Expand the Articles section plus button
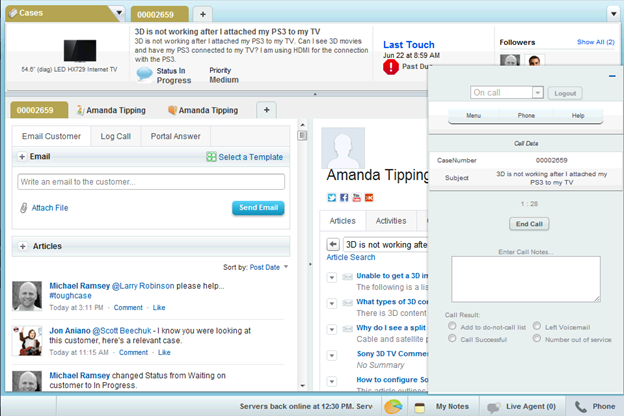The width and height of the screenshot is (624, 416). coord(23,246)
